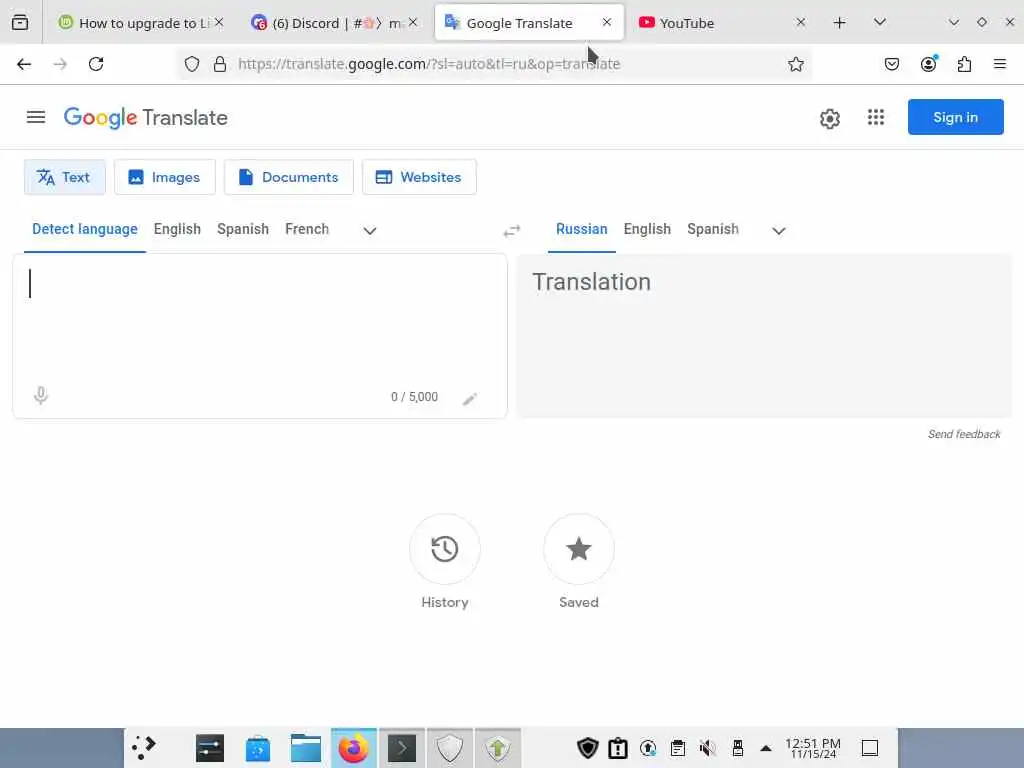Image resolution: width=1024 pixels, height=768 pixels.
Task: Select Detect language as source
Action: click(85, 229)
